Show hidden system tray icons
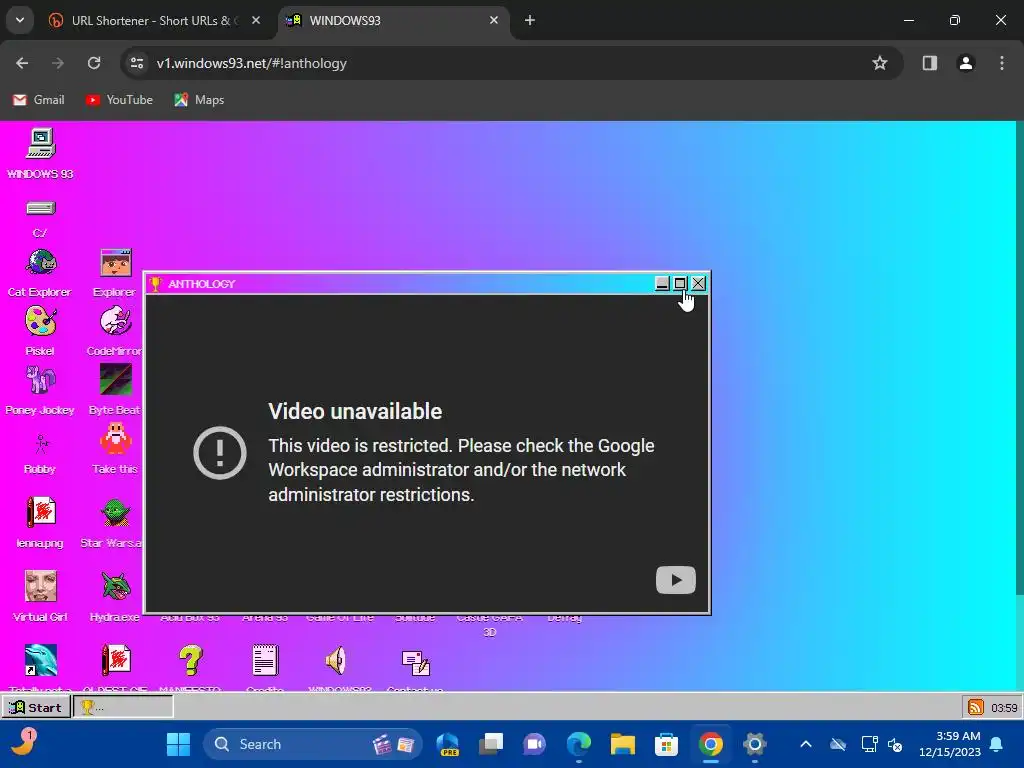Screen dimensions: 1024x768 (x=806, y=744)
